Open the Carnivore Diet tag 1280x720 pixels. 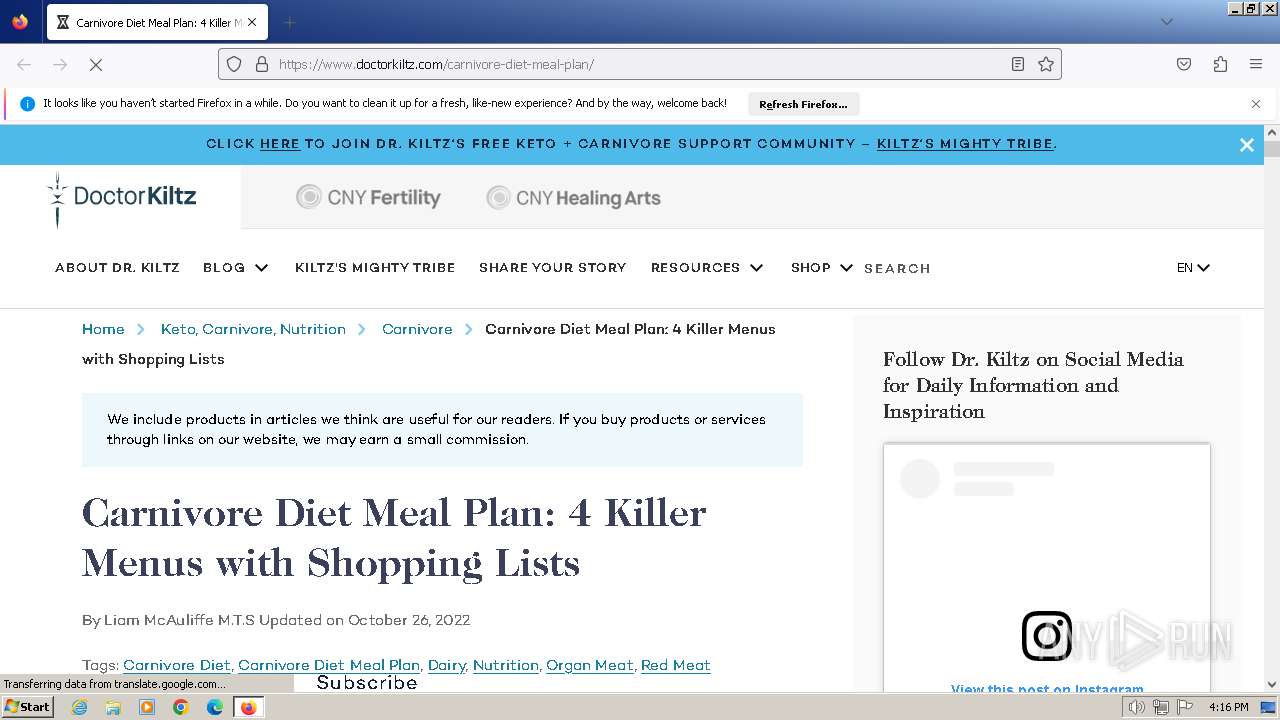(x=177, y=665)
